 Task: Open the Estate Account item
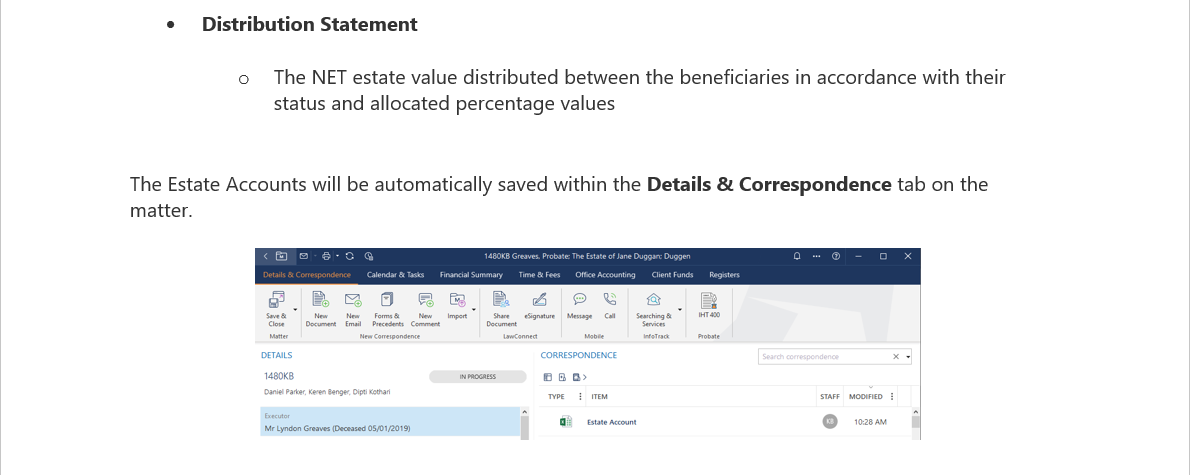click(611, 422)
